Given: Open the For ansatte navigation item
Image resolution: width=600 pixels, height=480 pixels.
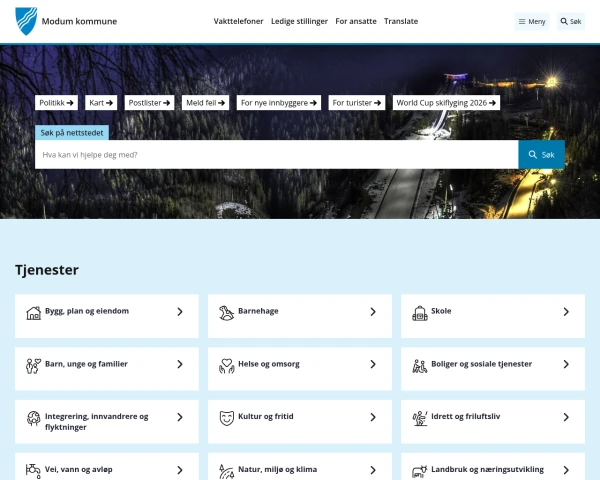Looking at the screenshot, I should click(356, 21).
